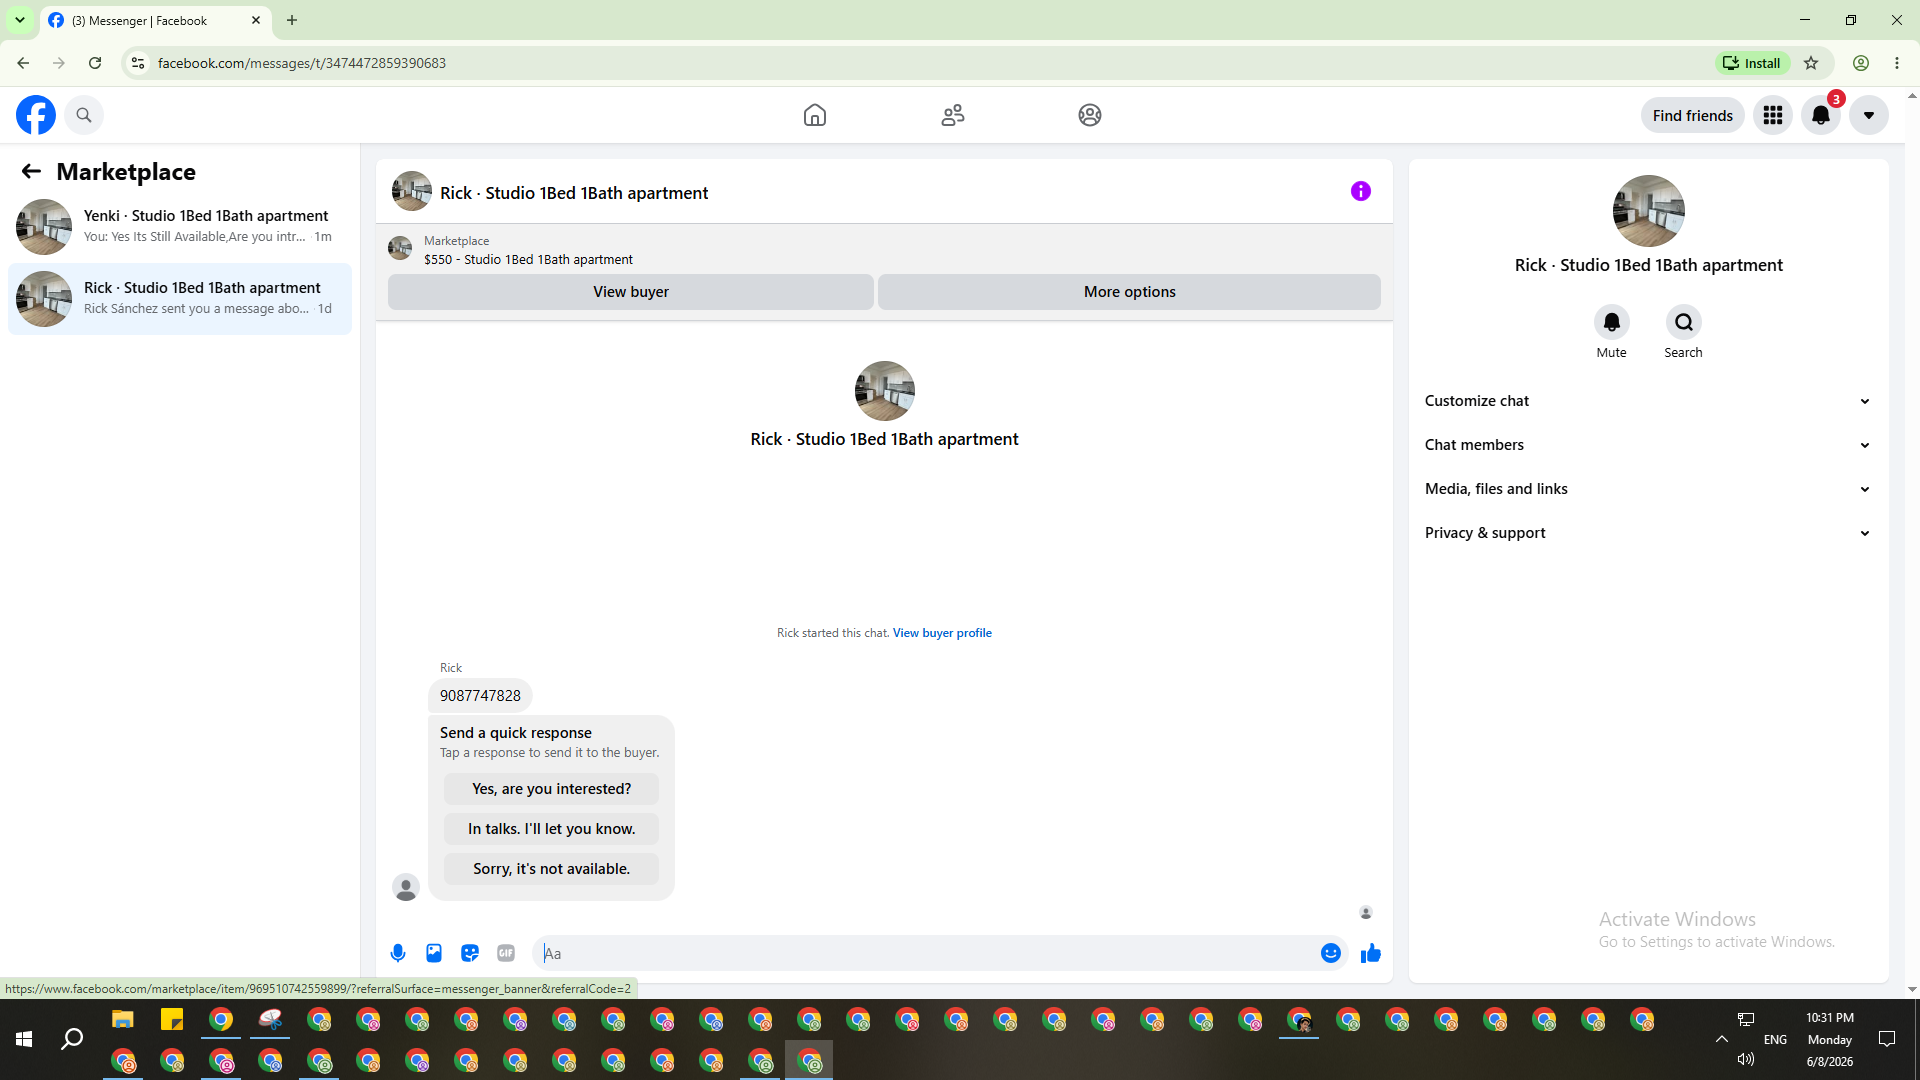1920x1080 pixels.
Task: Click the Install app button in address bar
Action: coord(1752,63)
